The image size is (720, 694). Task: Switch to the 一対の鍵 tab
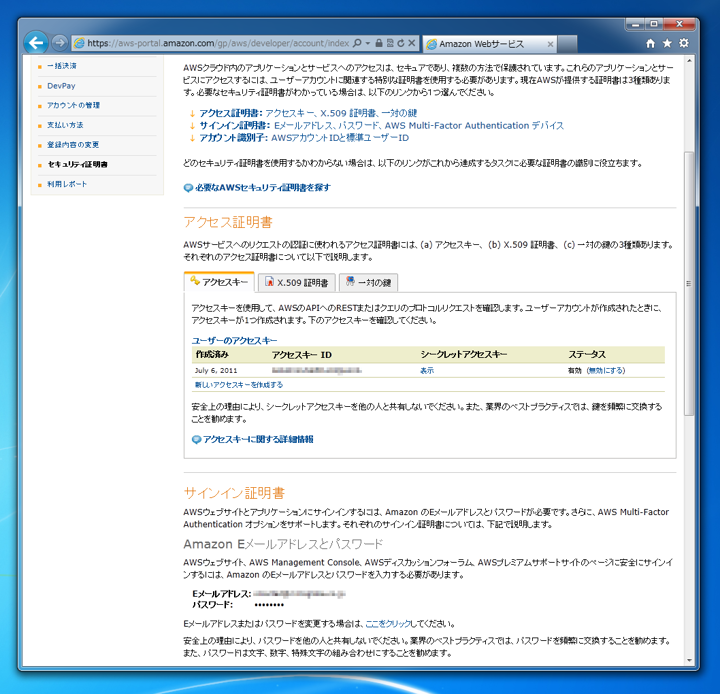pyautogui.click(x=369, y=282)
